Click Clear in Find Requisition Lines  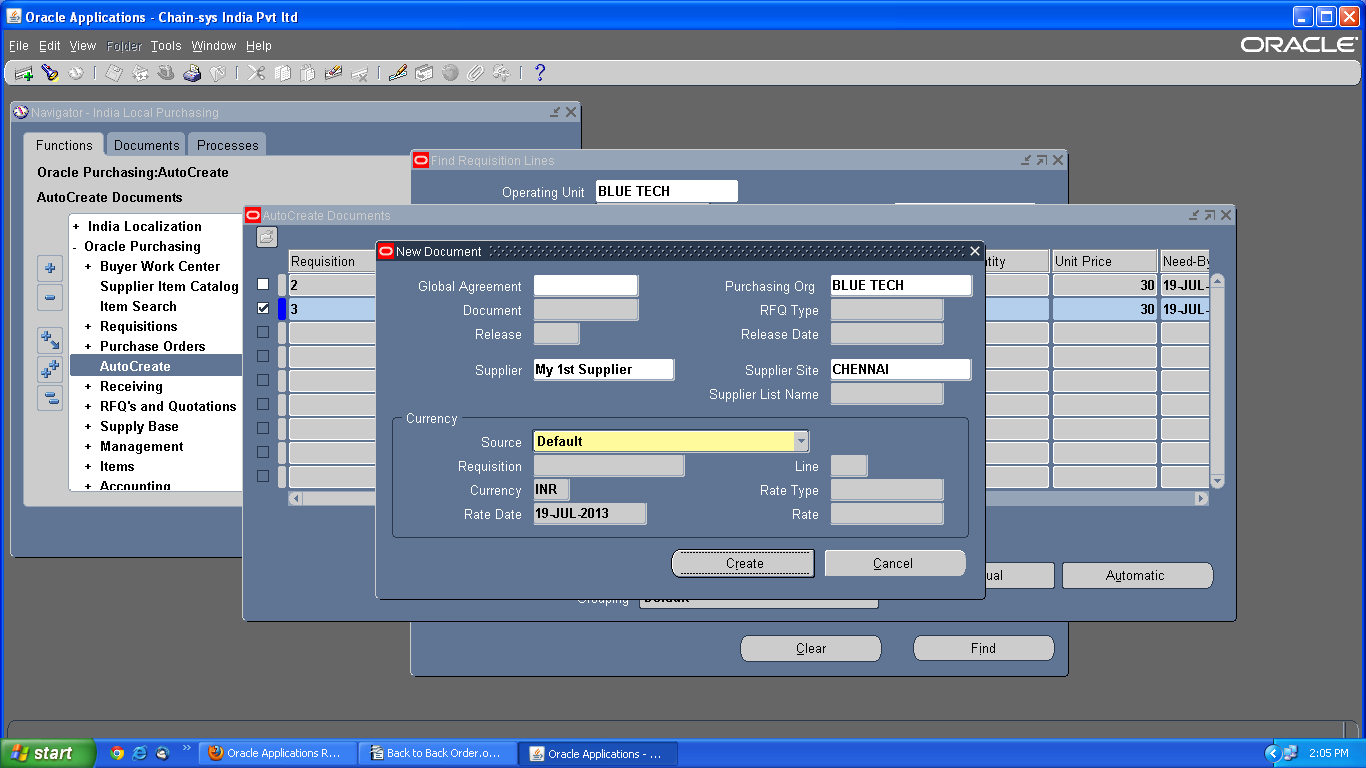pos(811,648)
